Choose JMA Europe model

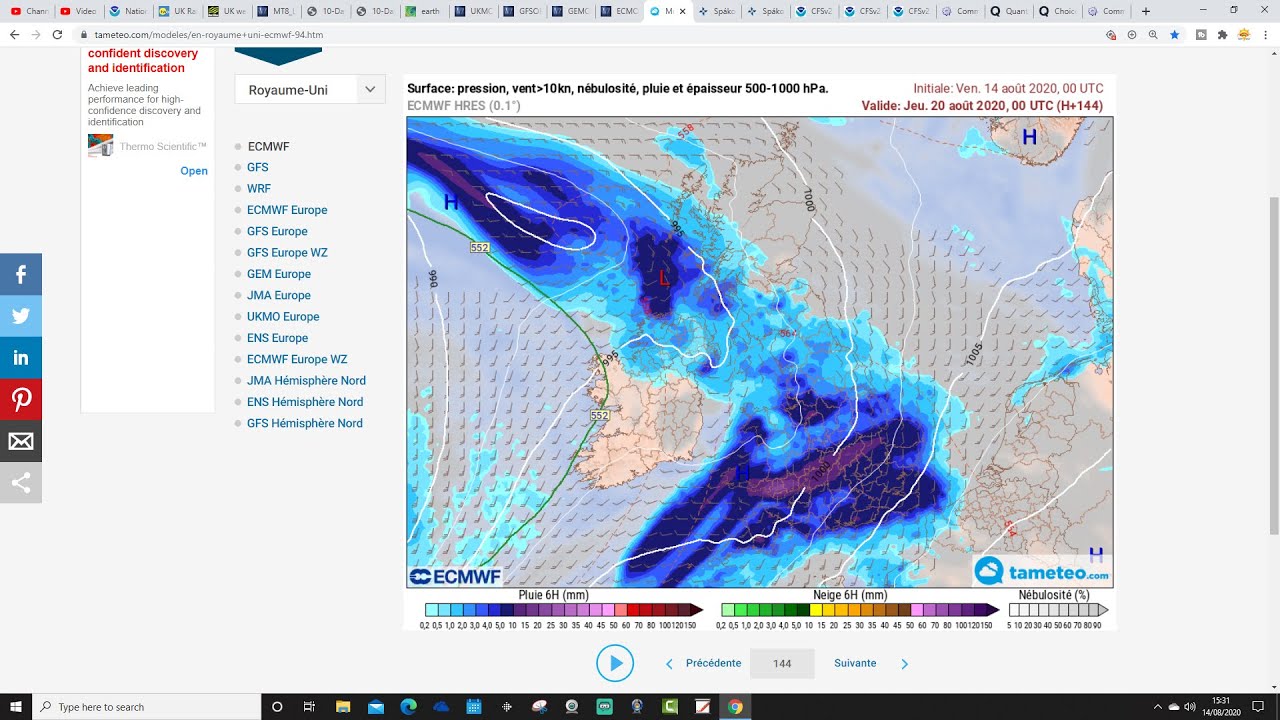(279, 296)
